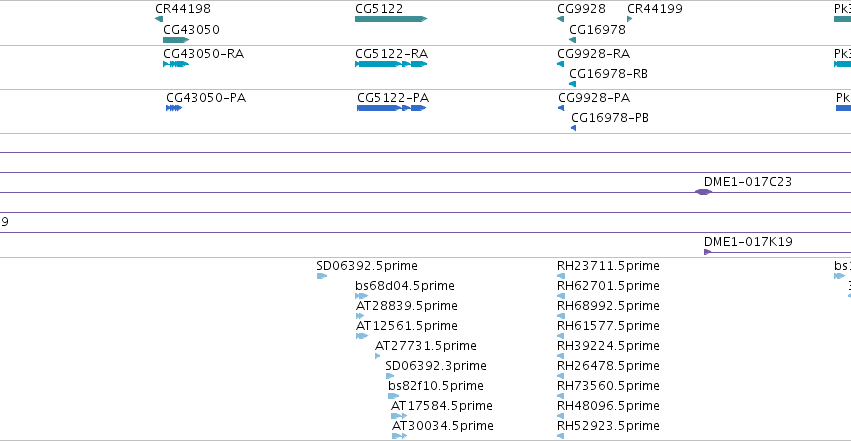Viewport: 851px width, 441px height.
Task: Click the CG9928-PA protein label
Action: pos(594,98)
